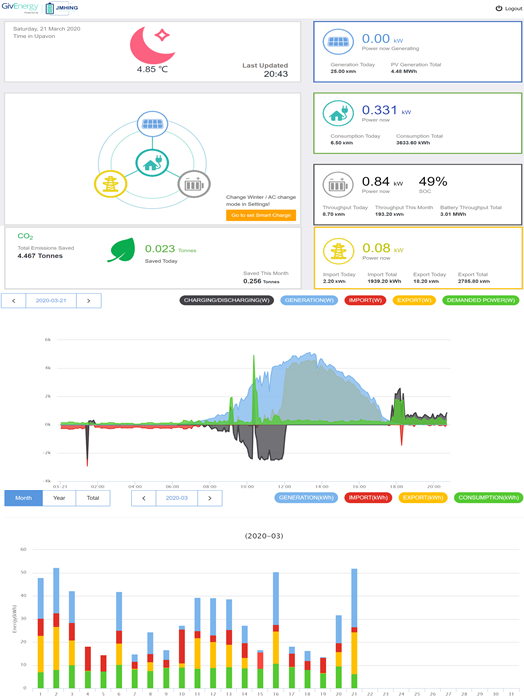524x697 pixels.
Task: Toggle the IMPORT(W) chart series
Action: 365,300
